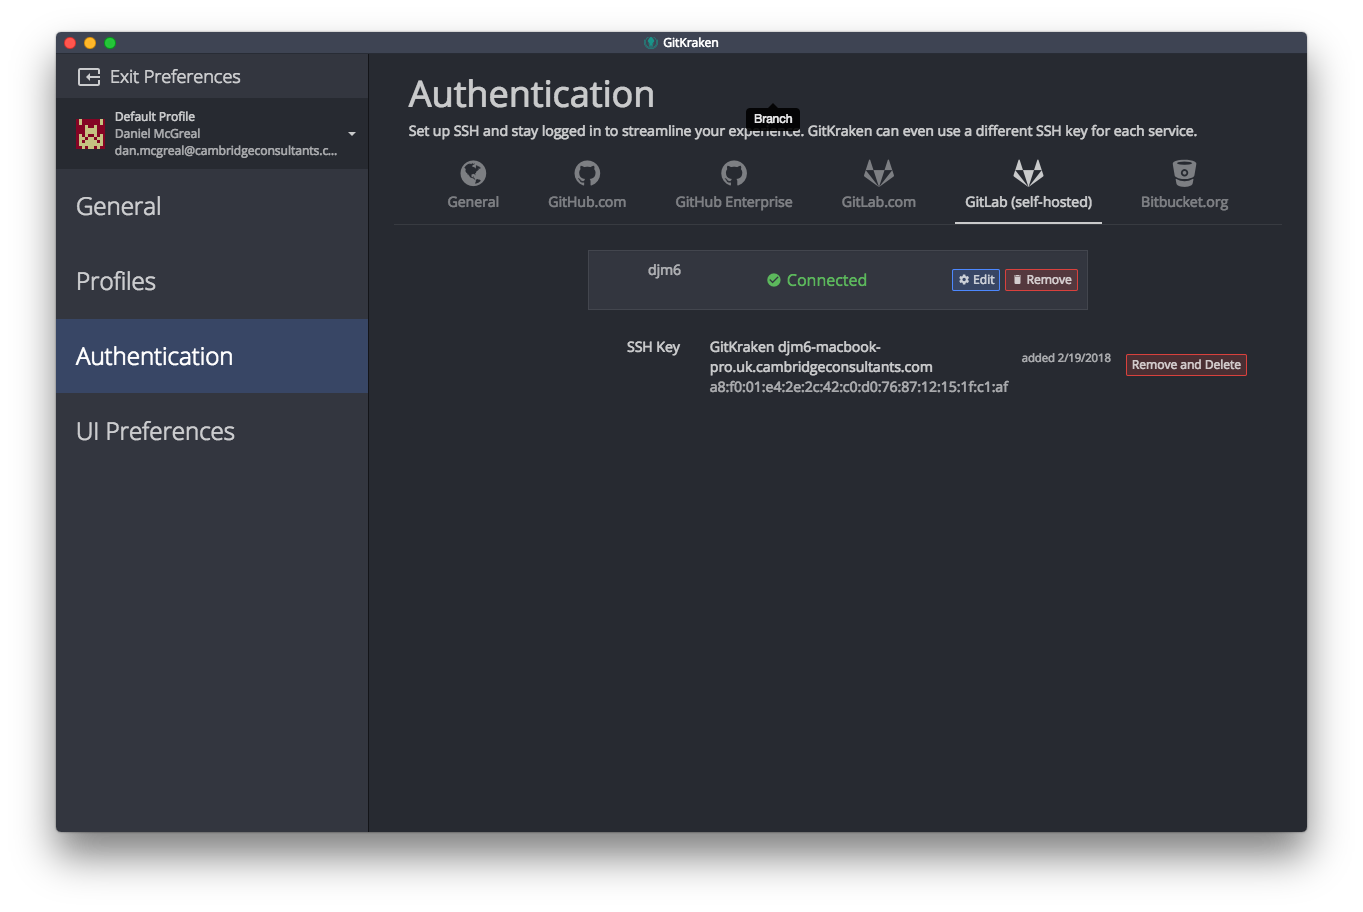Click the green Connected checkmark icon
This screenshot has height=912, width=1363.
click(774, 280)
